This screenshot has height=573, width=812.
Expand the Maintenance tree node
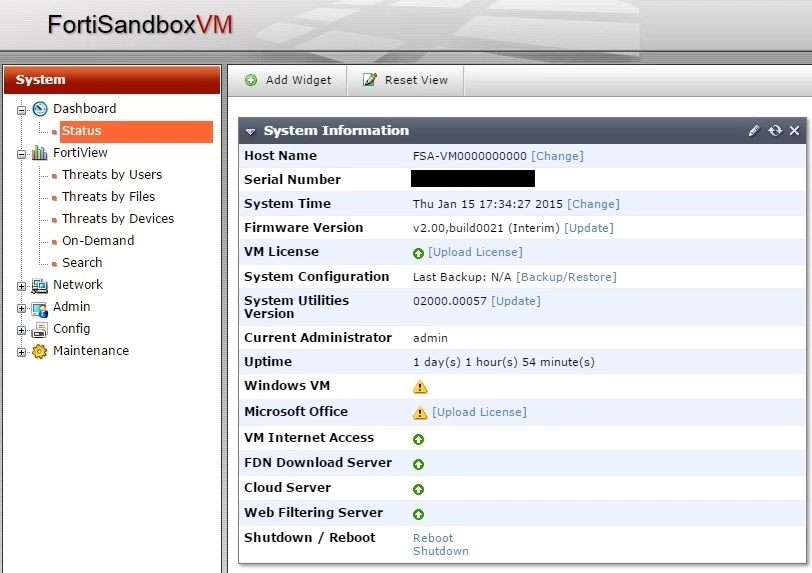tap(21, 352)
